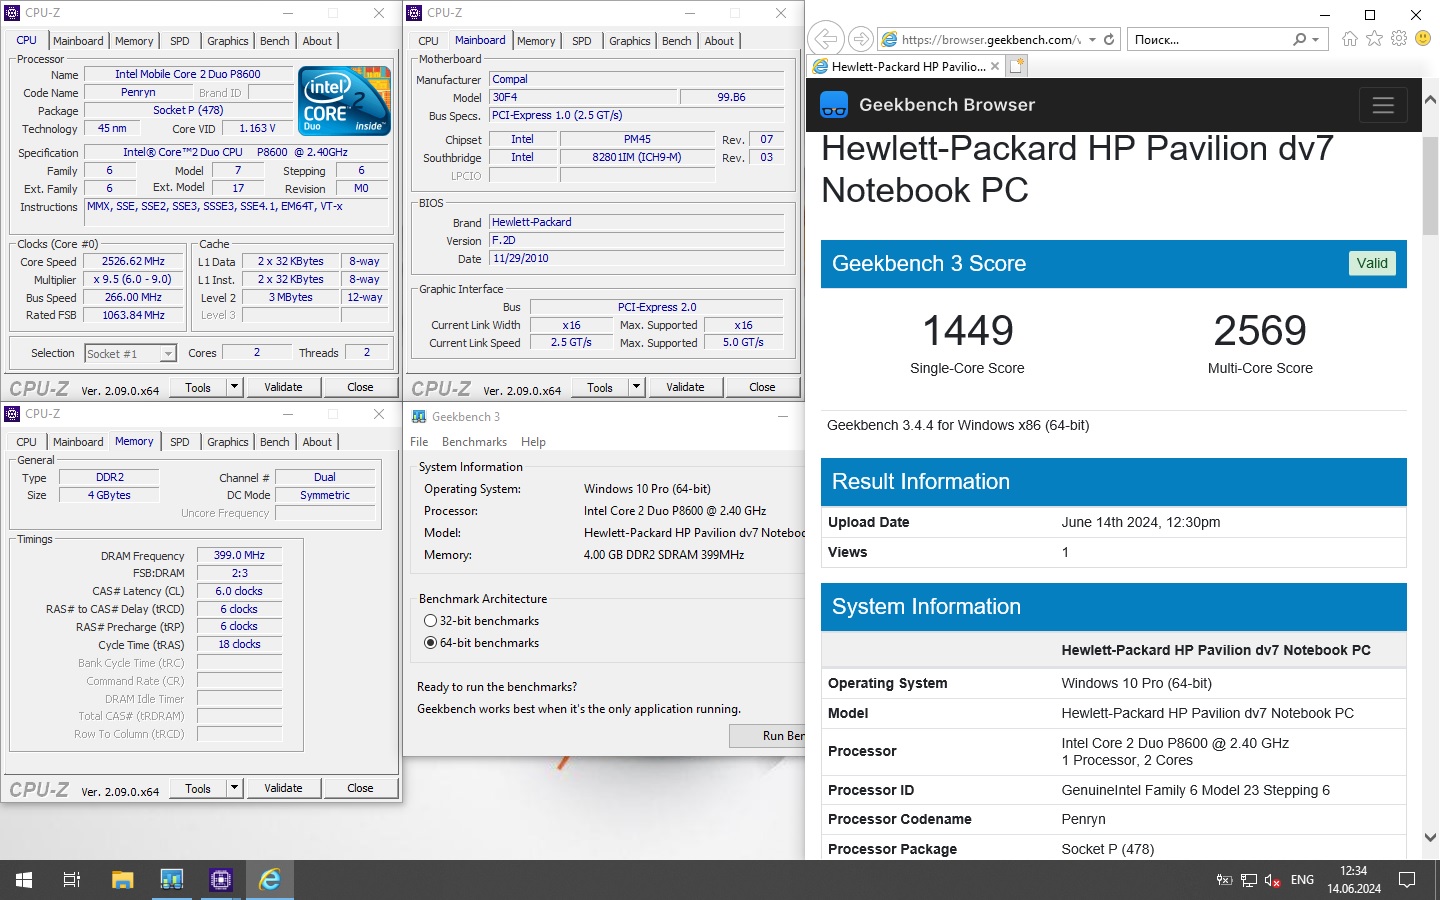Click browser back arrow button
Image resolution: width=1440 pixels, height=900 pixels.
[x=826, y=39]
